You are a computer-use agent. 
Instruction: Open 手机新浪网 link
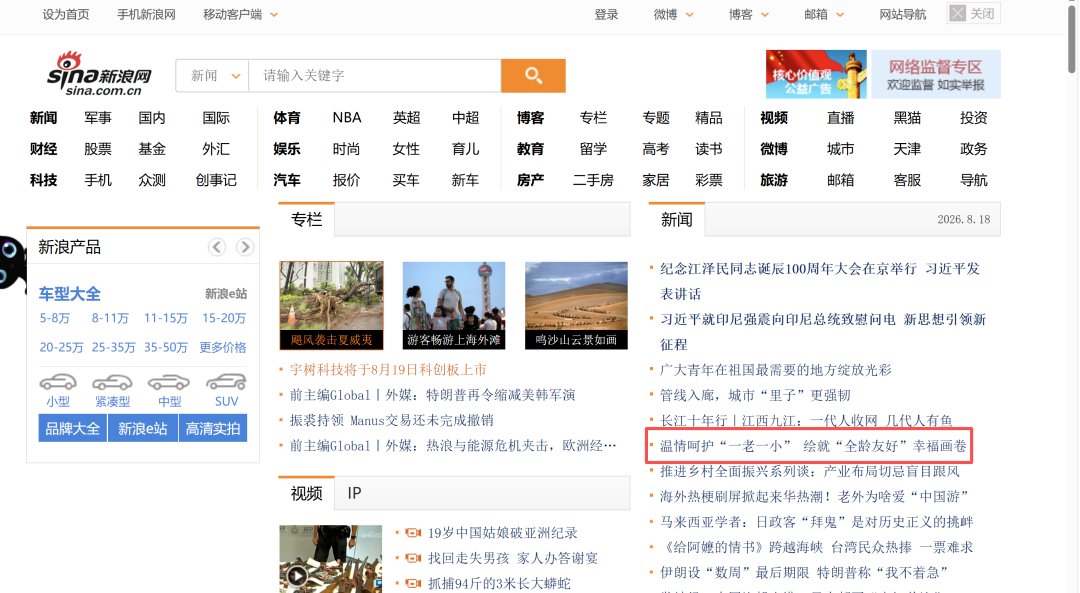pos(146,14)
